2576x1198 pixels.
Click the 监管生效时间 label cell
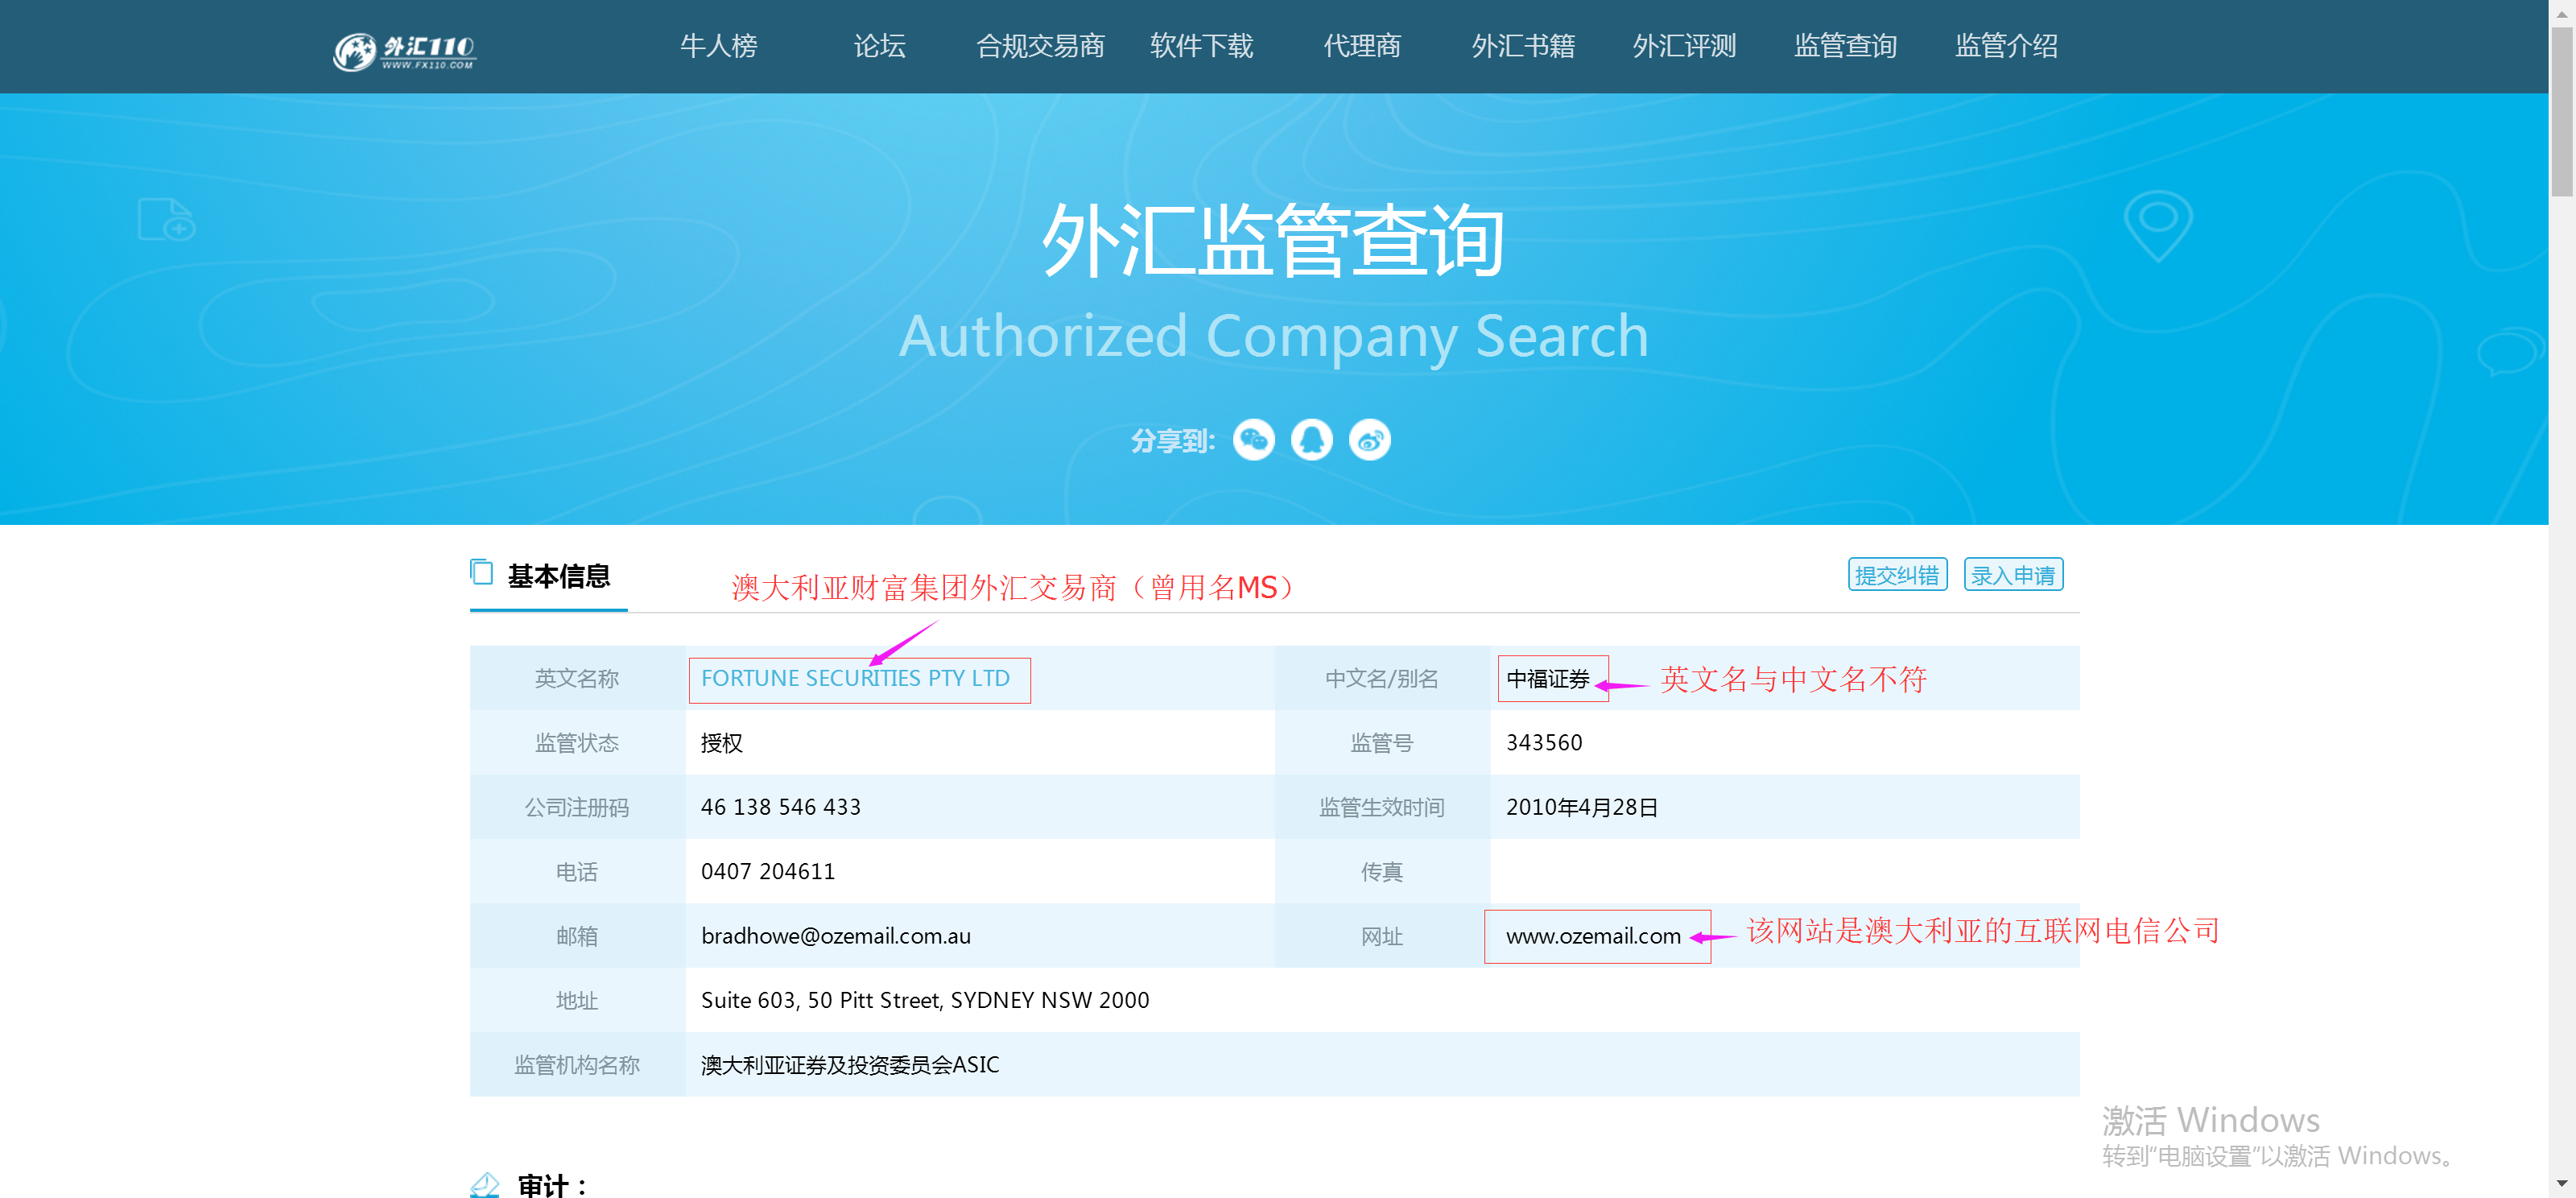pyautogui.click(x=1382, y=807)
